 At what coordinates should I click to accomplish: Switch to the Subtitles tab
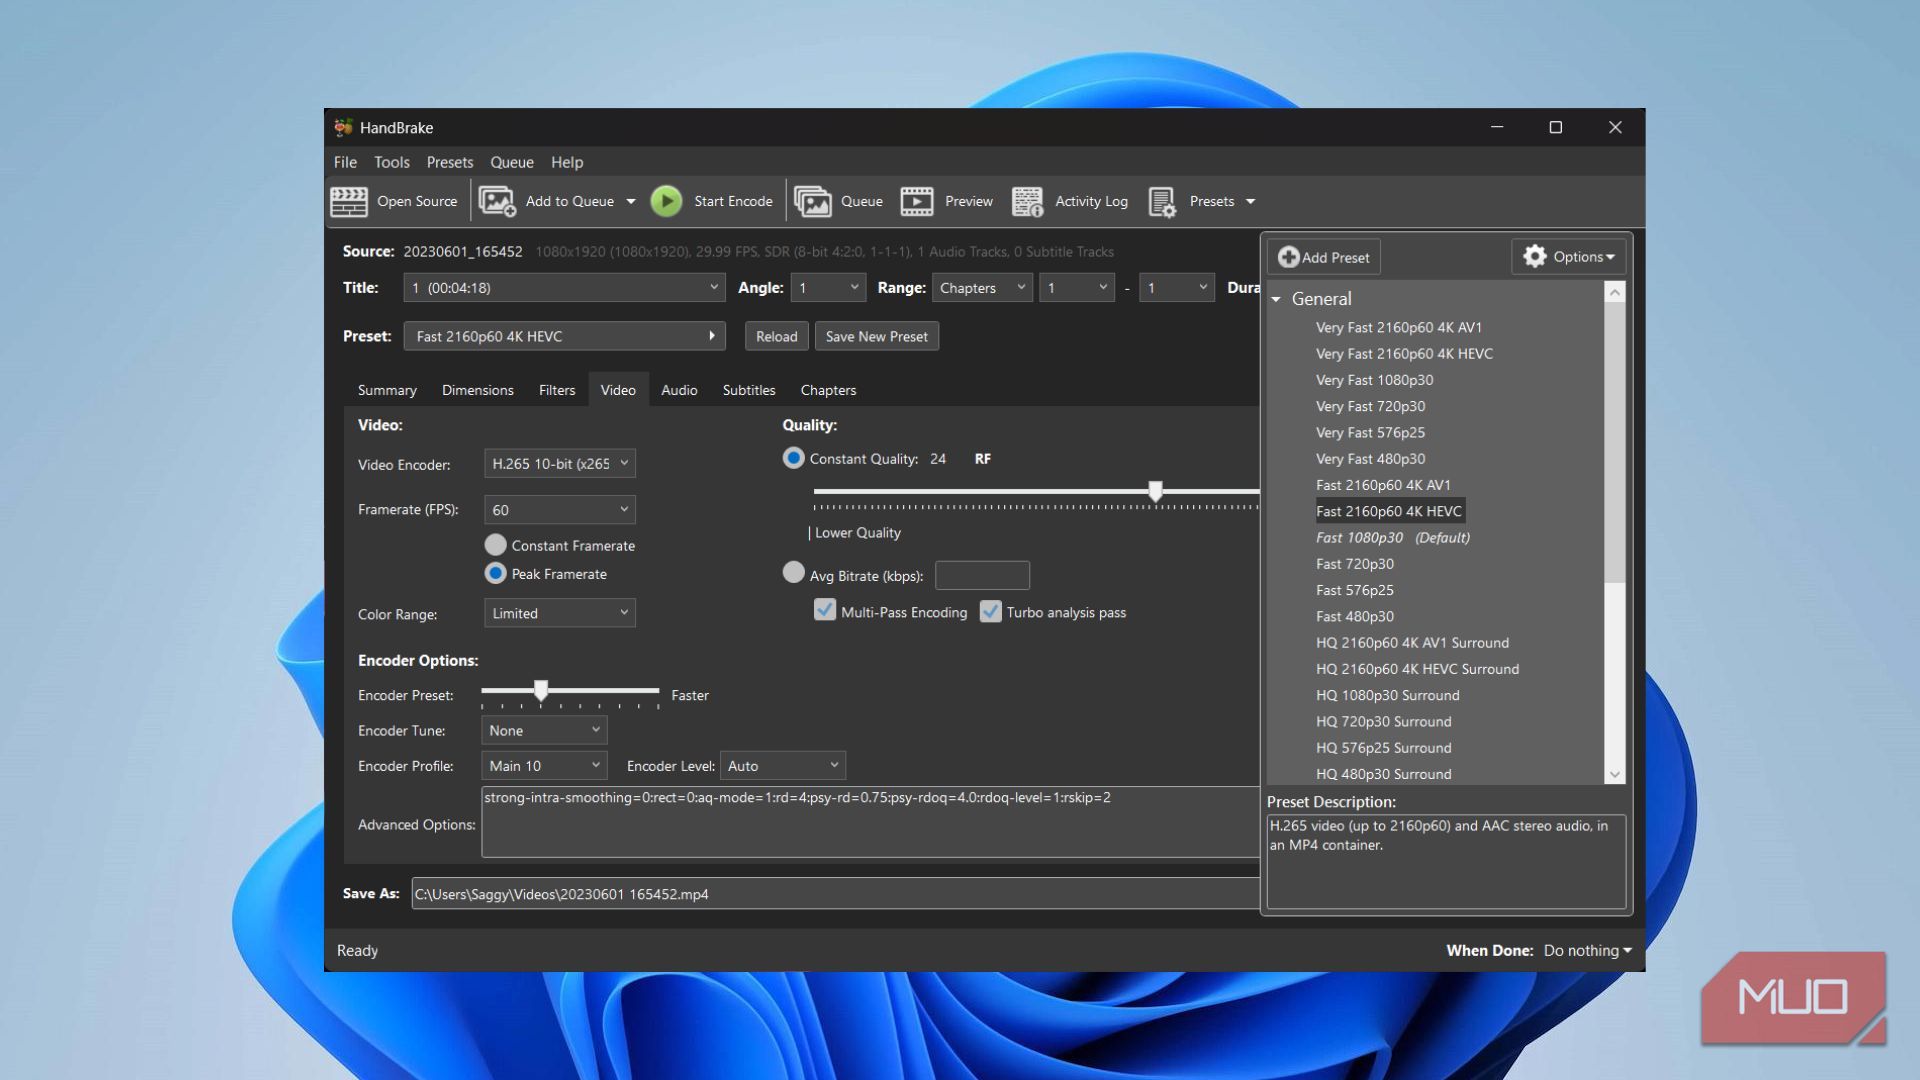click(x=749, y=390)
